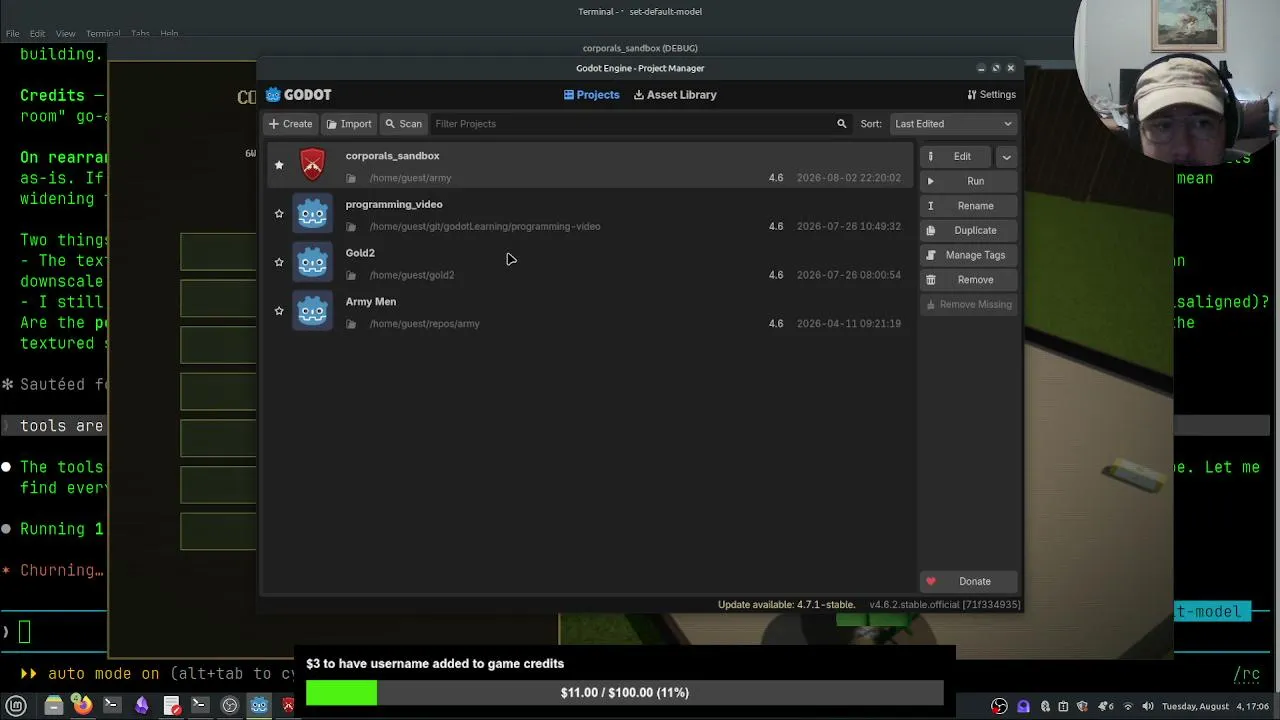Viewport: 1280px width, 720px height.
Task: Open the Sort dropdown set to Last Edited
Action: 953,124
